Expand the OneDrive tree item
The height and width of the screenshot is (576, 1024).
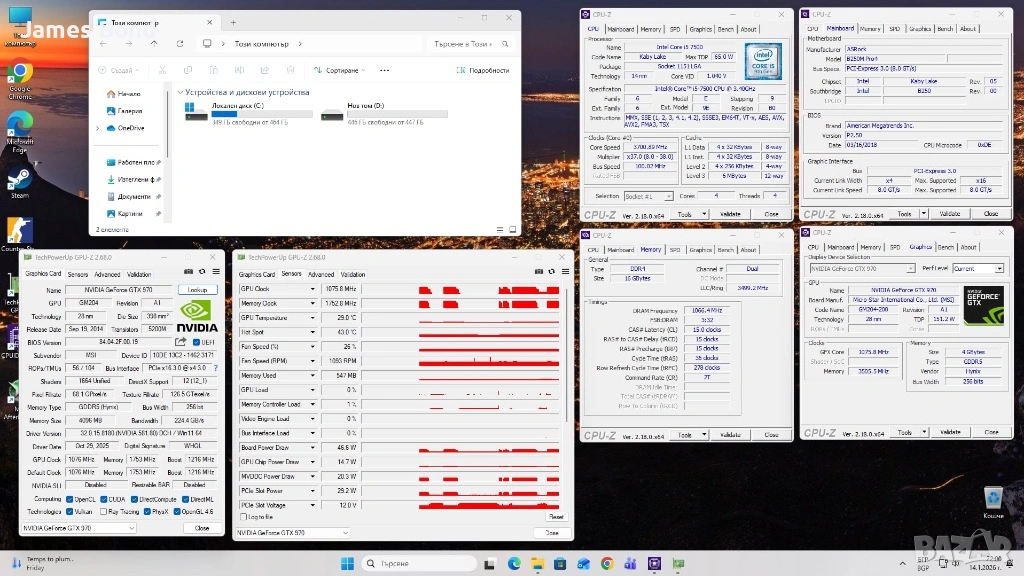click(97, 128)
